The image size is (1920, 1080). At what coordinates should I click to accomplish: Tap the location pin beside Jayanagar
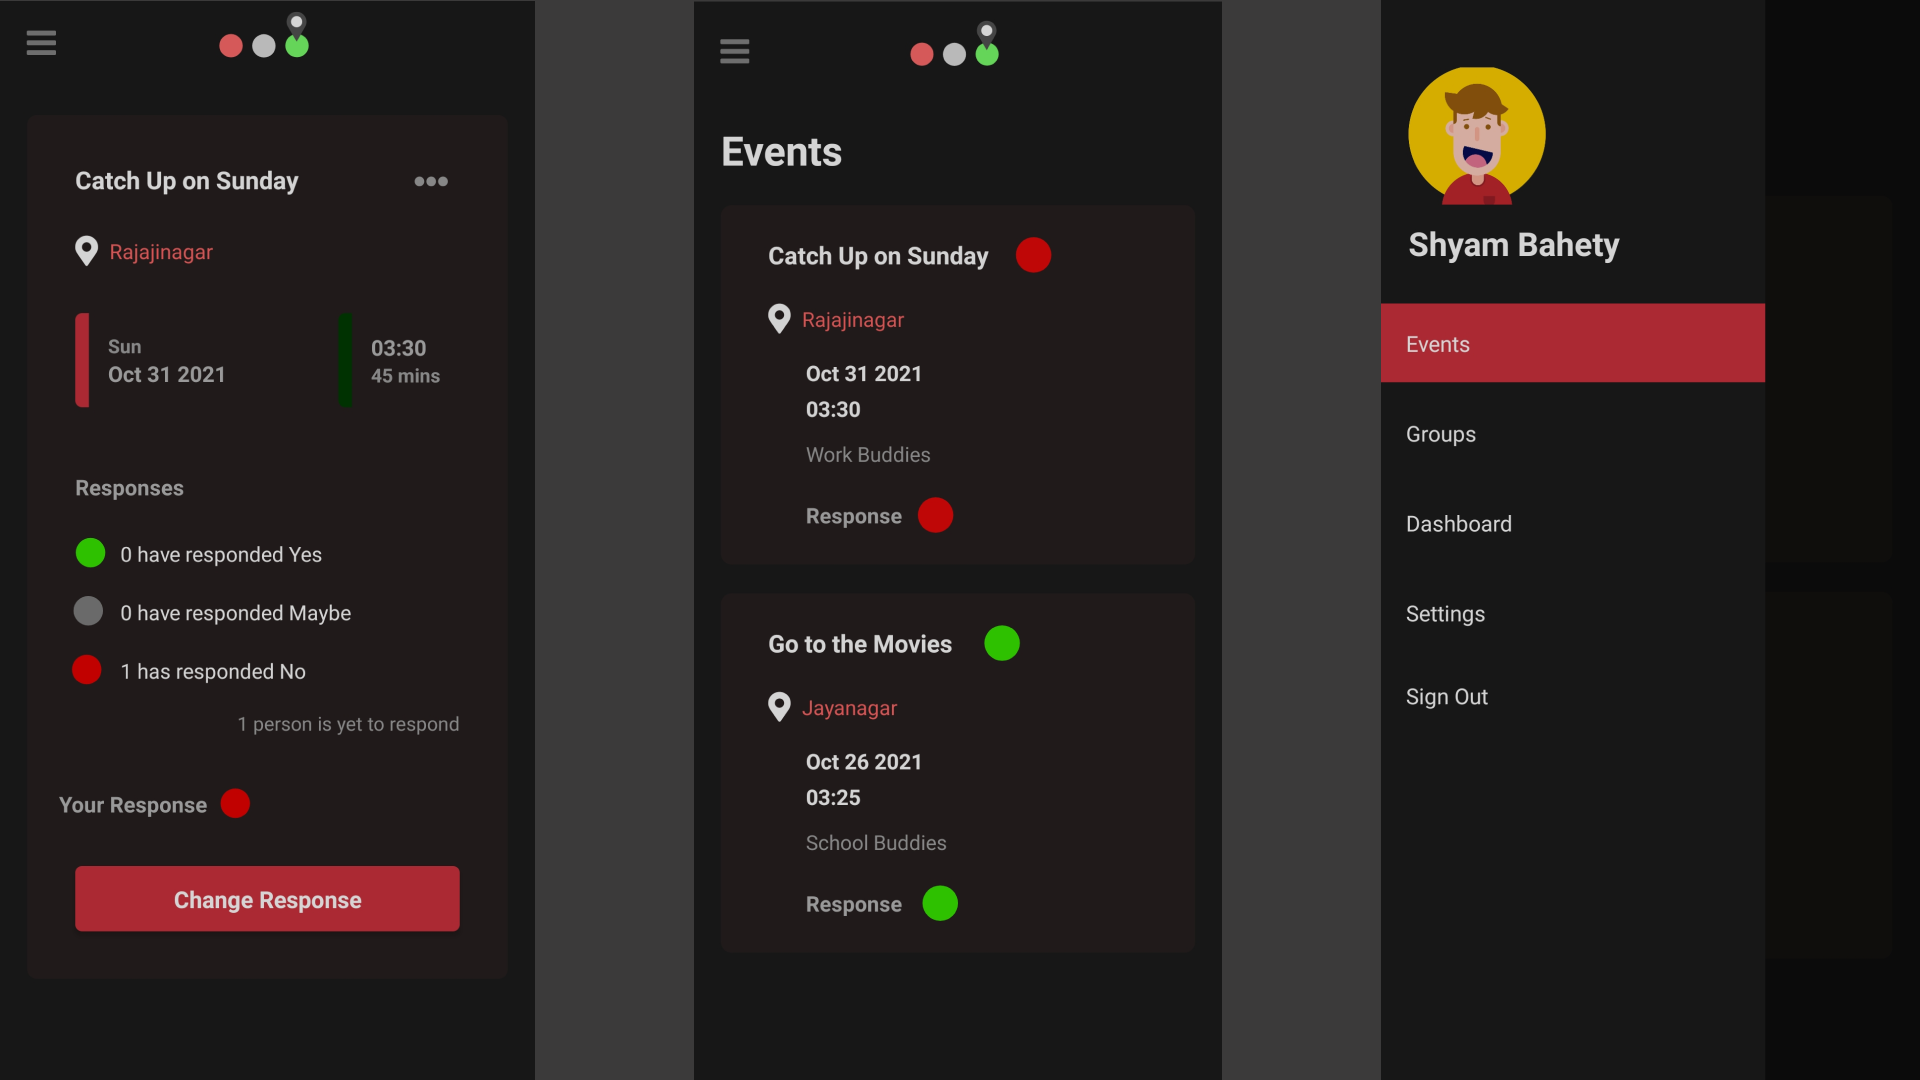click(779, 707)
